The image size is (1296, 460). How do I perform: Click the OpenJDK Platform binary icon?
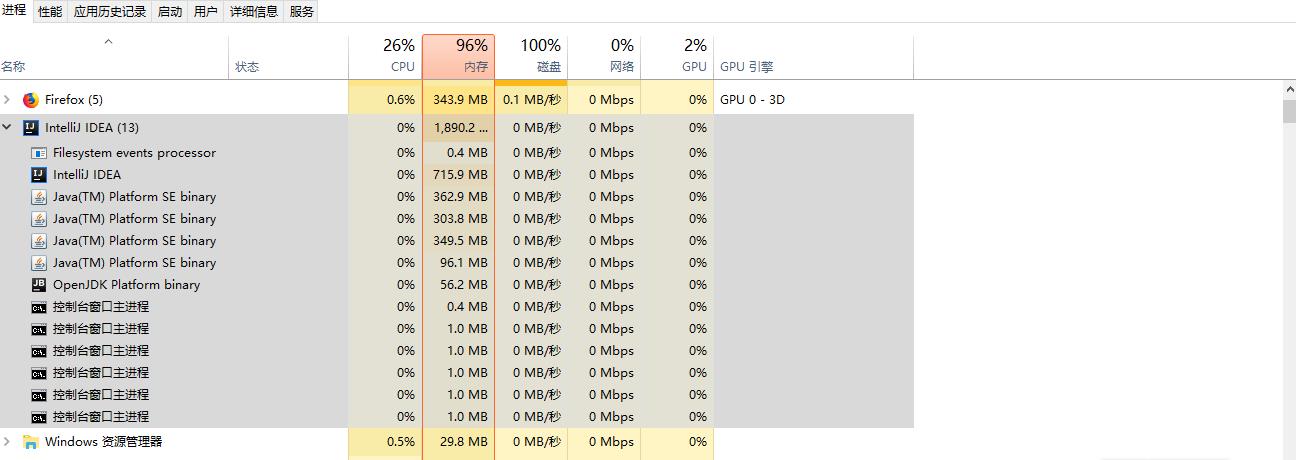click(x=39, y=285)
